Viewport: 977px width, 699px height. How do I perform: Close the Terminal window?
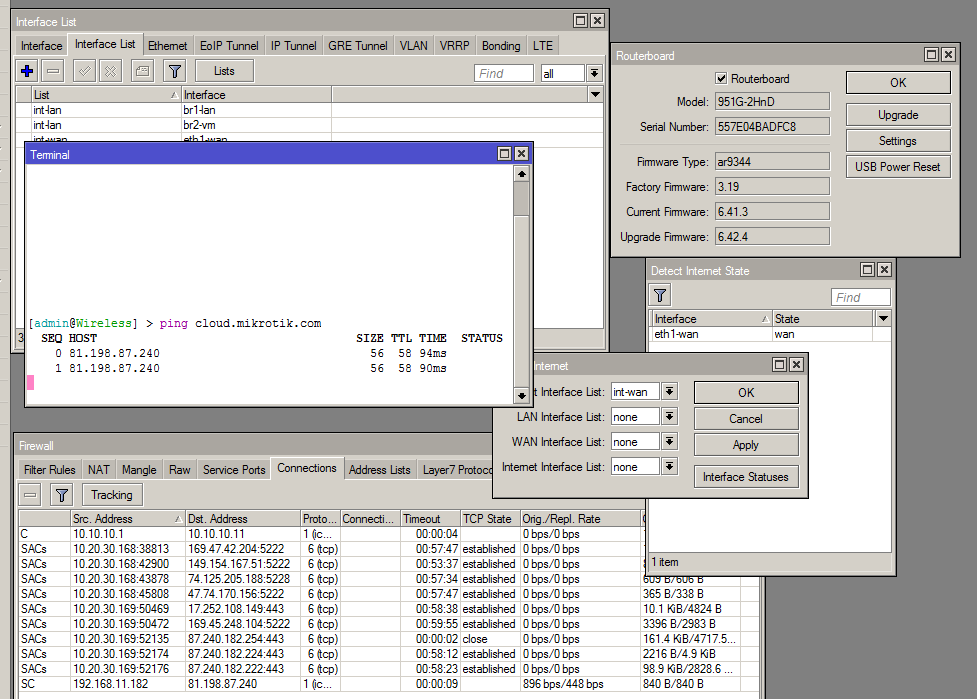[x=522, y=154]
